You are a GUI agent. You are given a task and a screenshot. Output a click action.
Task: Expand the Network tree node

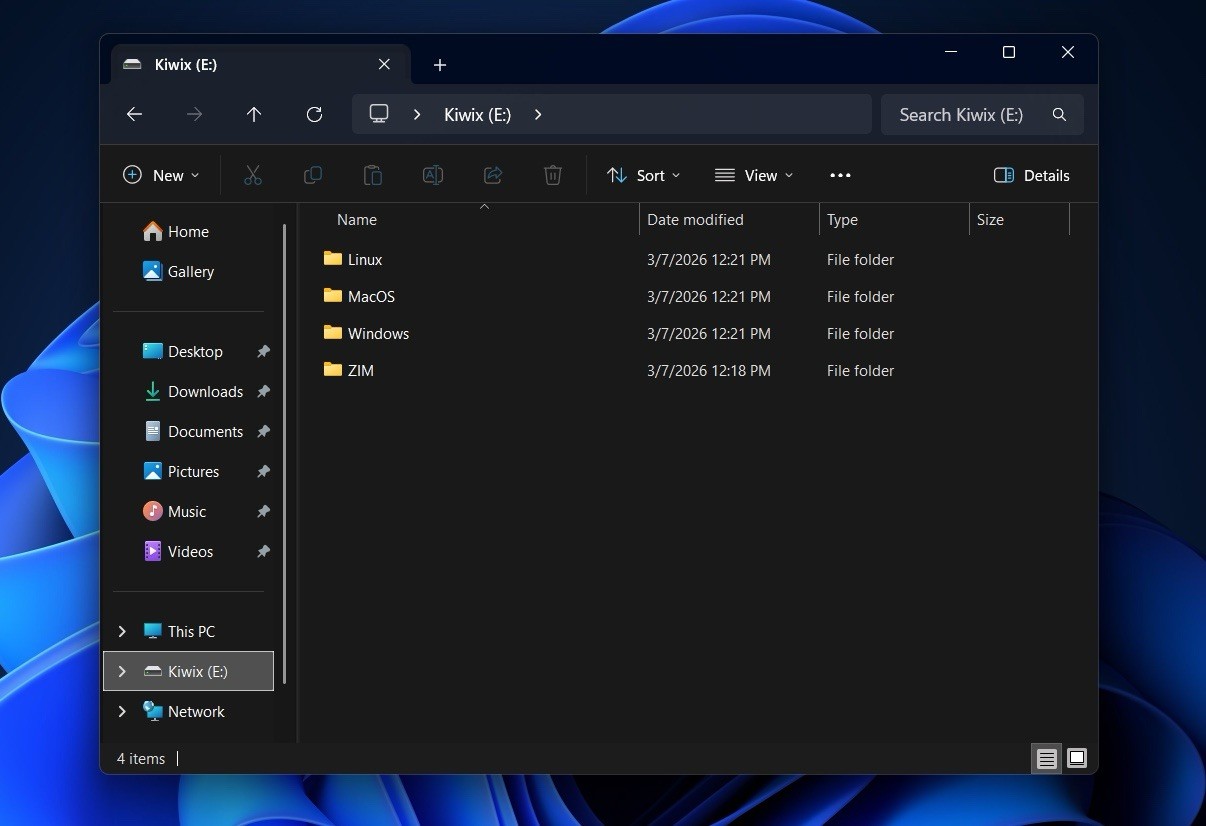point(122,711)
